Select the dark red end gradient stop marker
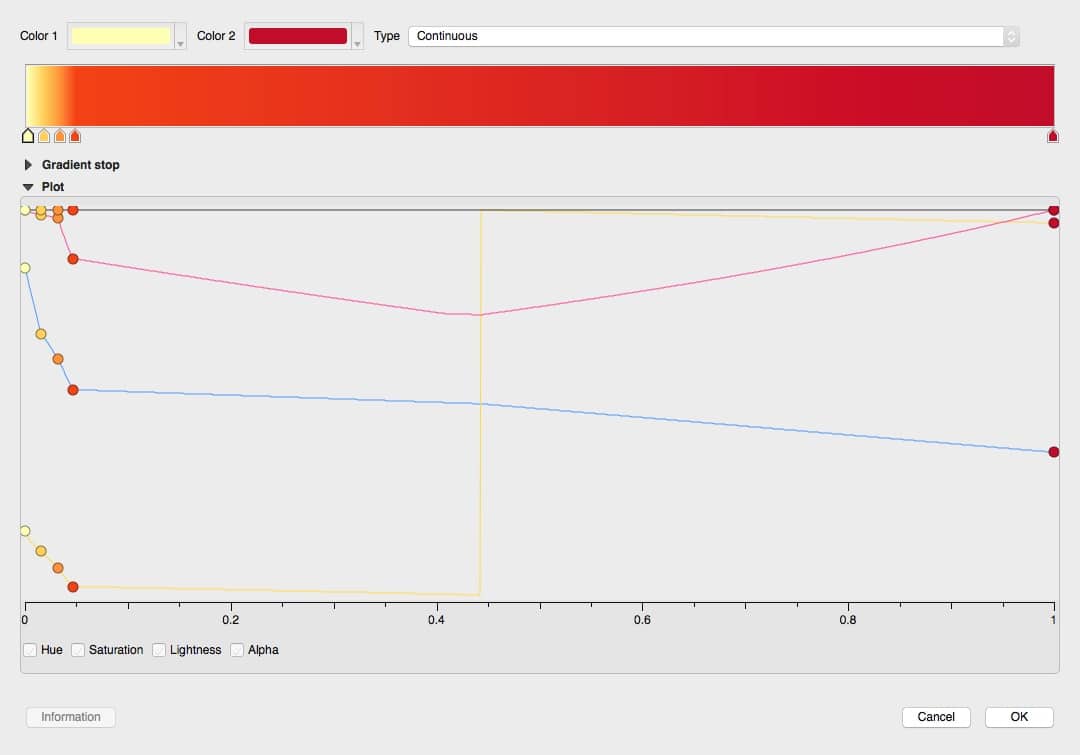1080x755 pixels. [1052, 136]
